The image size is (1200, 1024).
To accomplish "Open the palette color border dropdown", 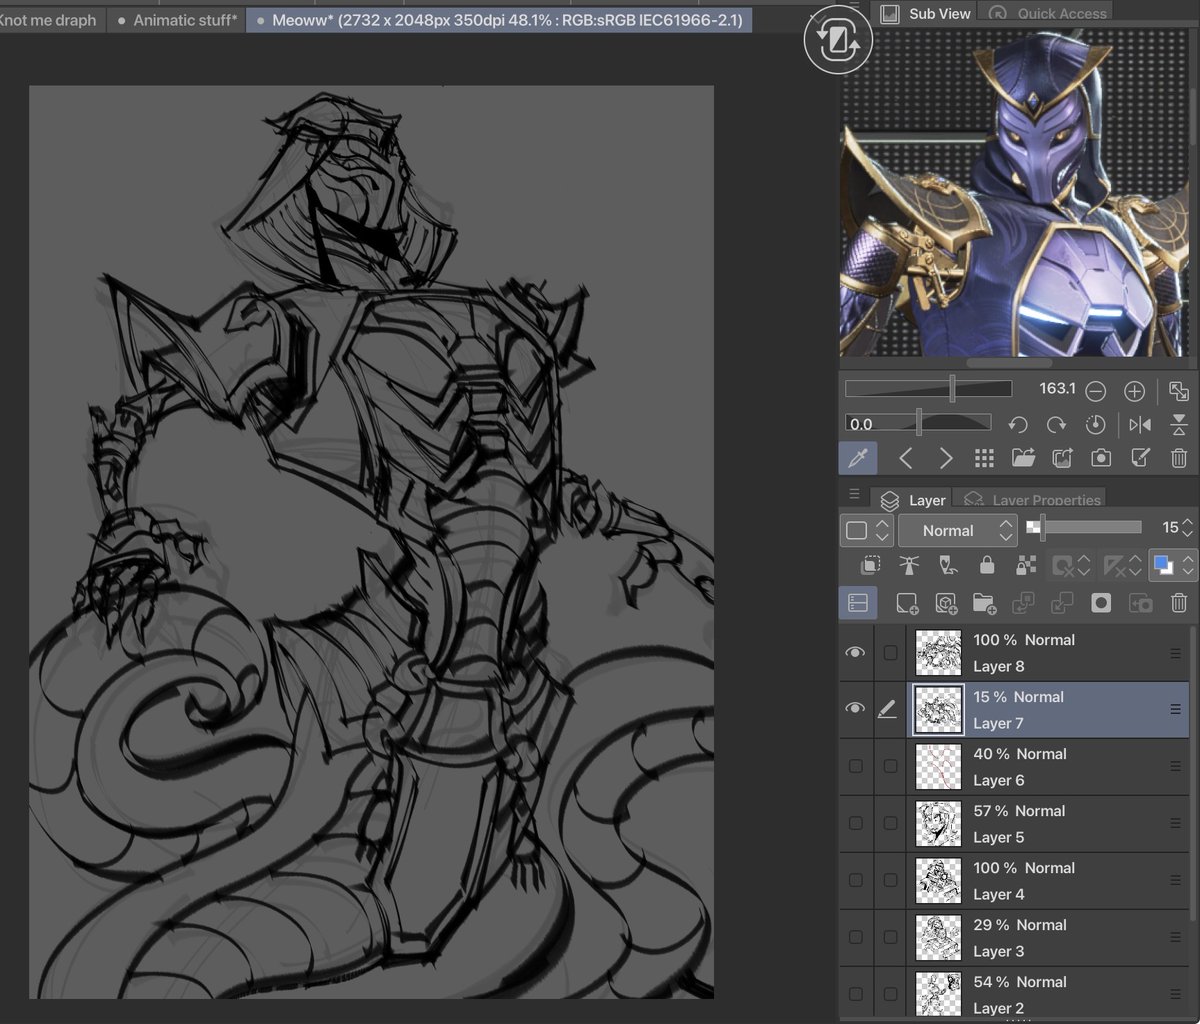I will coord(866,531).
